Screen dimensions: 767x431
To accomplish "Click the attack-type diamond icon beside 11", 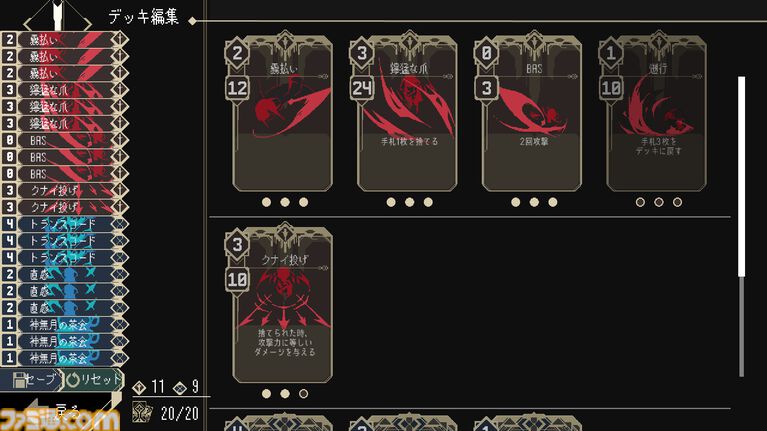I will (139, 387).
